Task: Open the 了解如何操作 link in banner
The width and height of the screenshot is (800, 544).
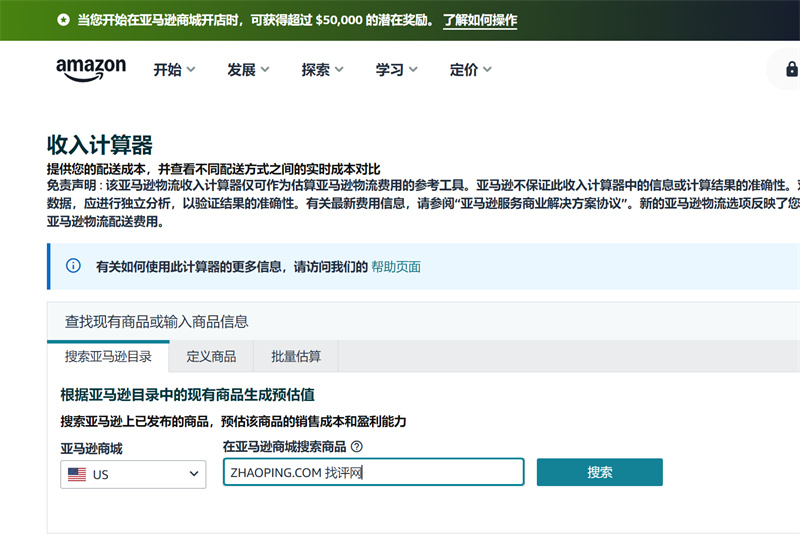Action: [x=480, y=20]
